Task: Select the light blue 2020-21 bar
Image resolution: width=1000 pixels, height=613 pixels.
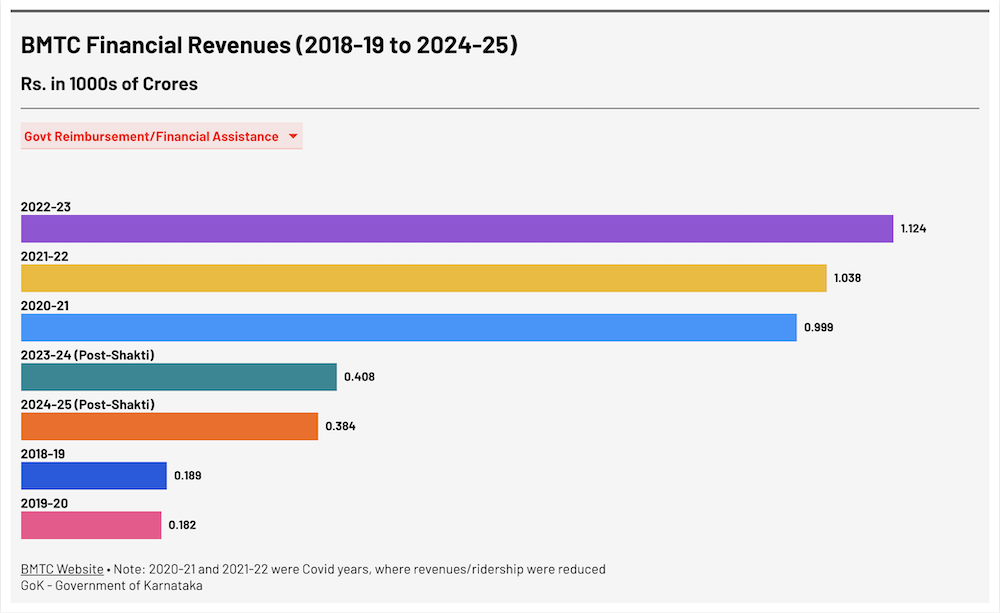Action: point(408,327)
